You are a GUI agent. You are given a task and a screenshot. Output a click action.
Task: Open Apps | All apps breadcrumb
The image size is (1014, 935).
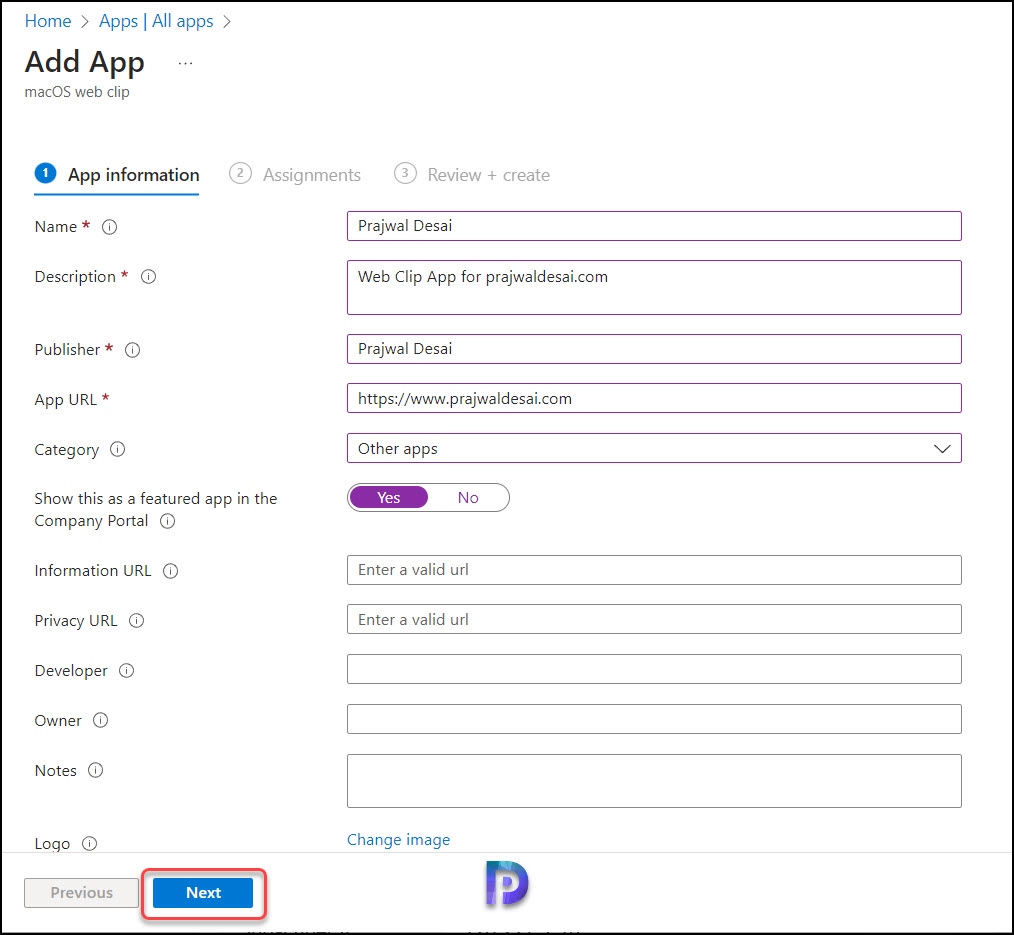(156, 21)
